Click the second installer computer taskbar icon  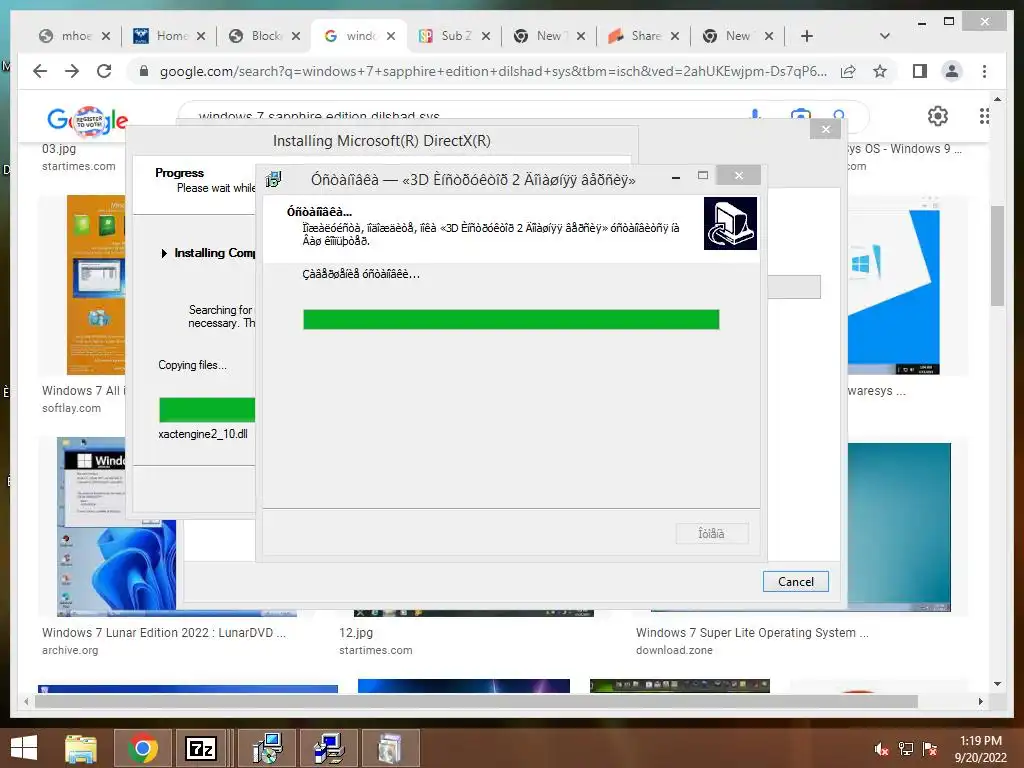point(329,748)
